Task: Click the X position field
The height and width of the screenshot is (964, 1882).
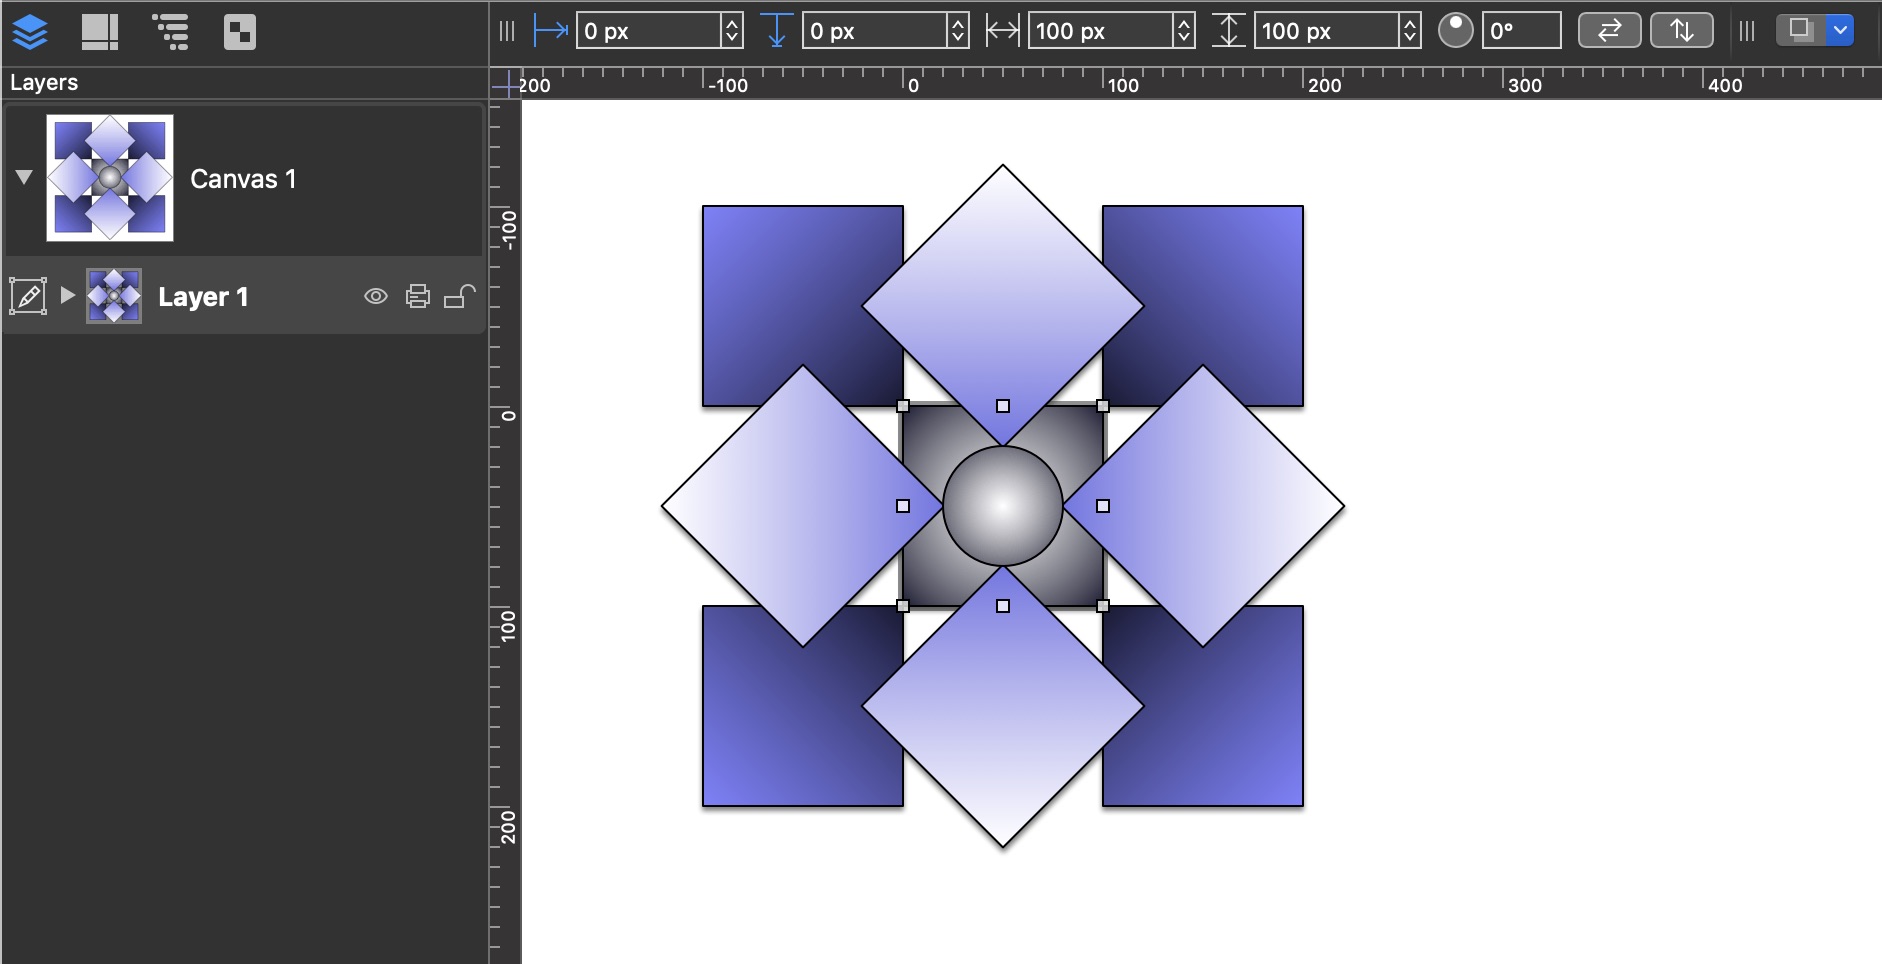Action: [648, 31]
